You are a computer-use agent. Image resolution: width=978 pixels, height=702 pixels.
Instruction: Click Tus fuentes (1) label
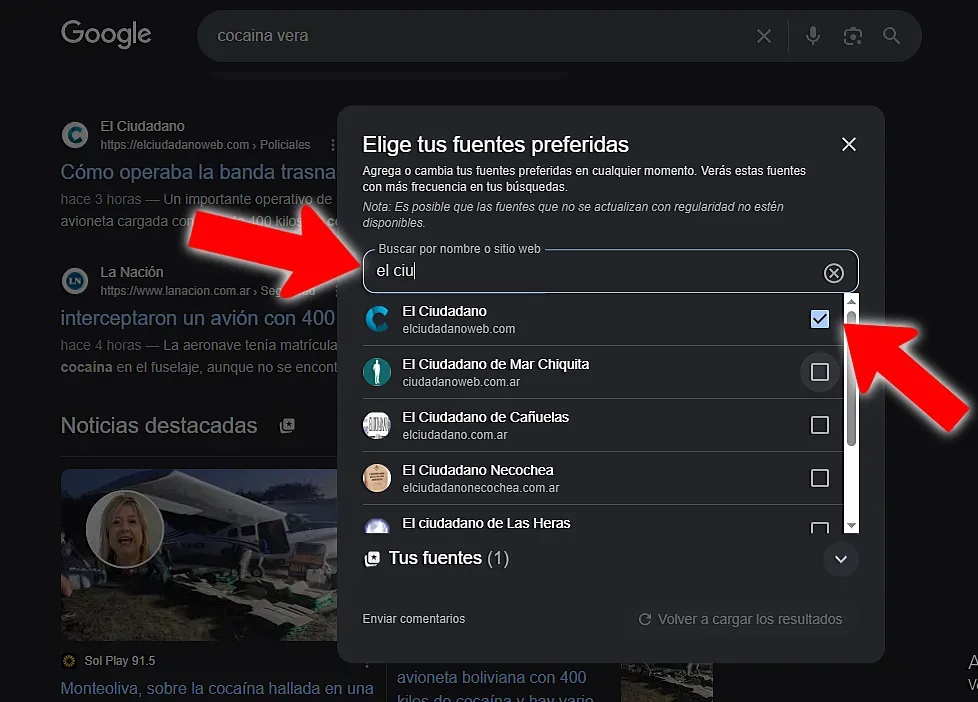[x=448, y=558]
